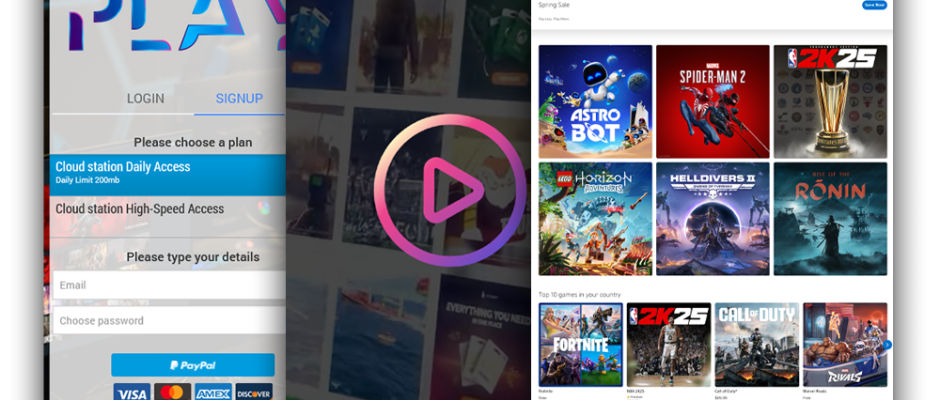Open Marvel Rivals in the Top 10 games
Screen dimensions: 940x400
point(845,345)
